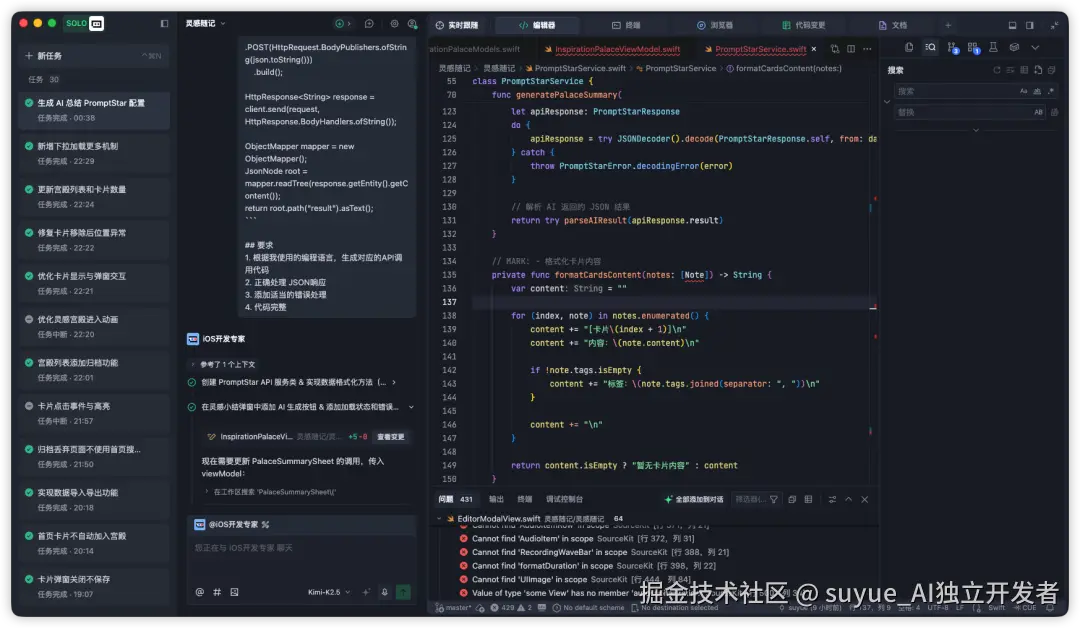This screenshot has width=1080, height=628.
Task: Click the sparkle optimize prompt icon
Action: (366, 592)
